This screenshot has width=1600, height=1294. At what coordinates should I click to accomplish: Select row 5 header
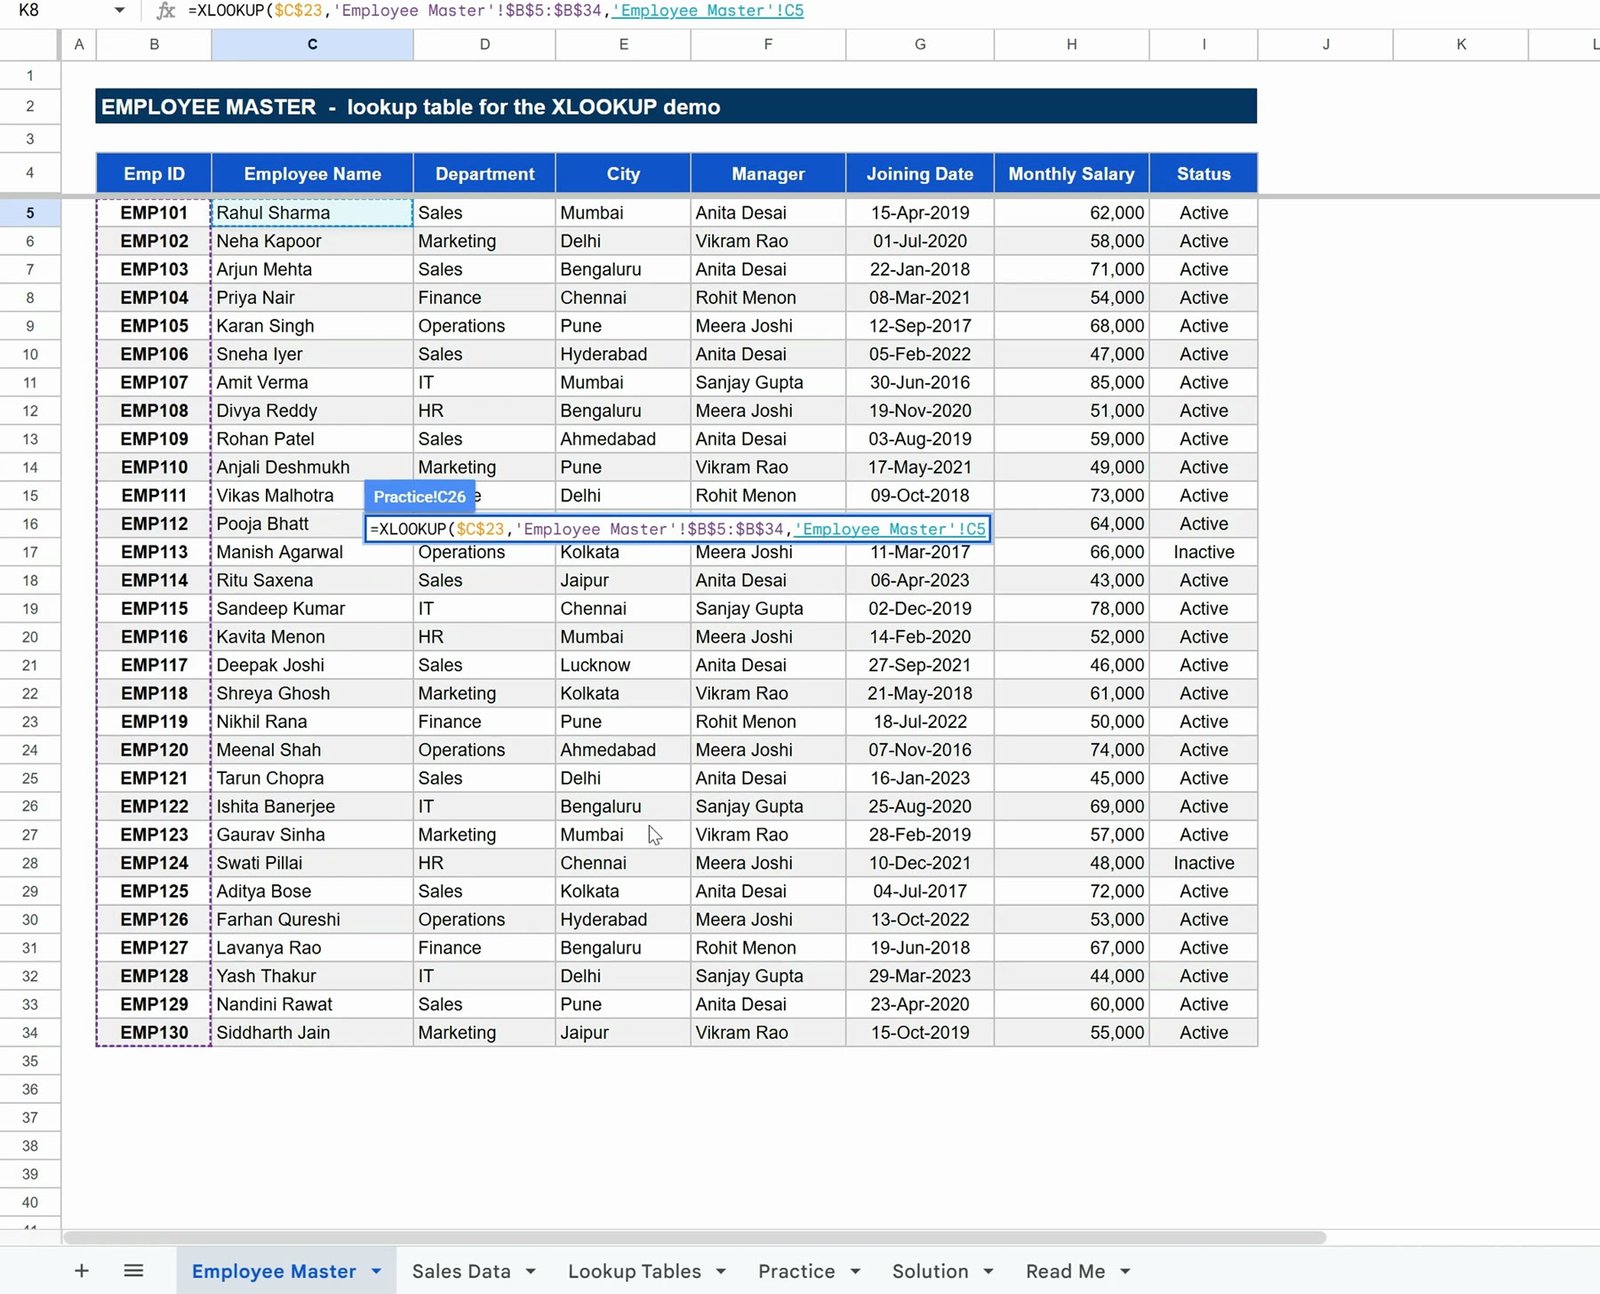pyautogui.click(x=30, y=213)
